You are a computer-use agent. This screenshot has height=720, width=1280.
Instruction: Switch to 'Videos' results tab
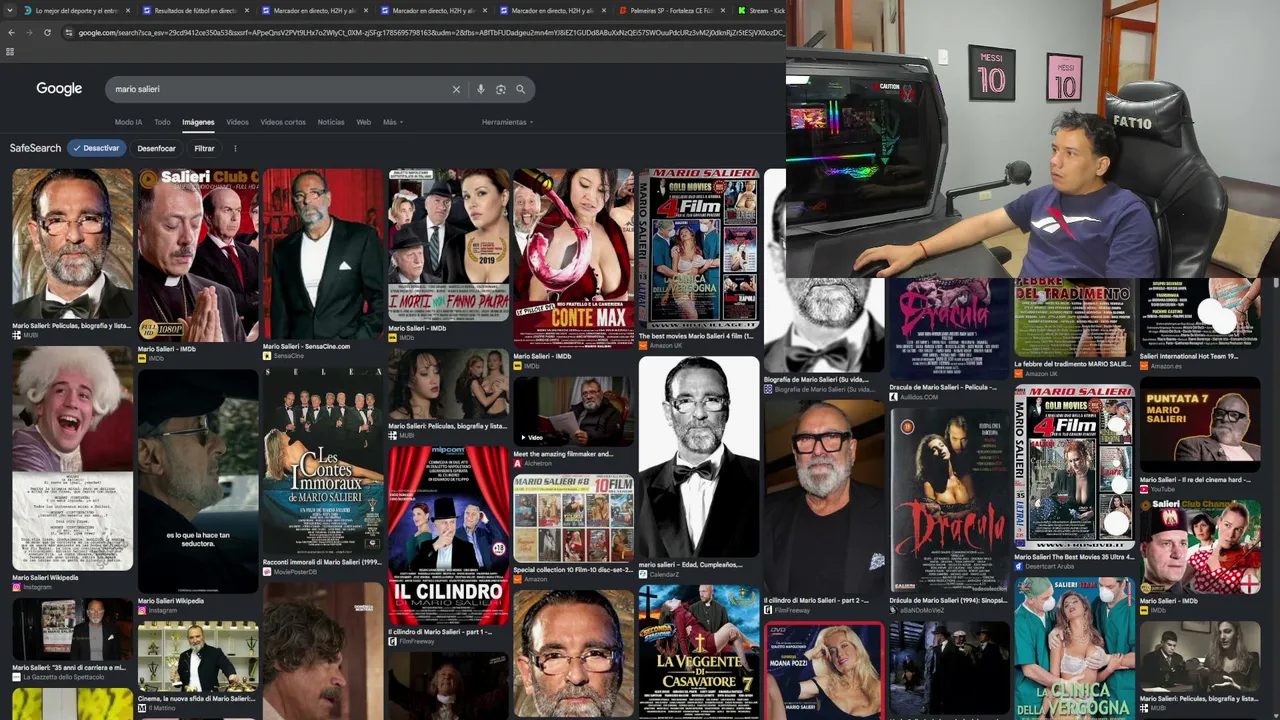(x=237, y=122)
